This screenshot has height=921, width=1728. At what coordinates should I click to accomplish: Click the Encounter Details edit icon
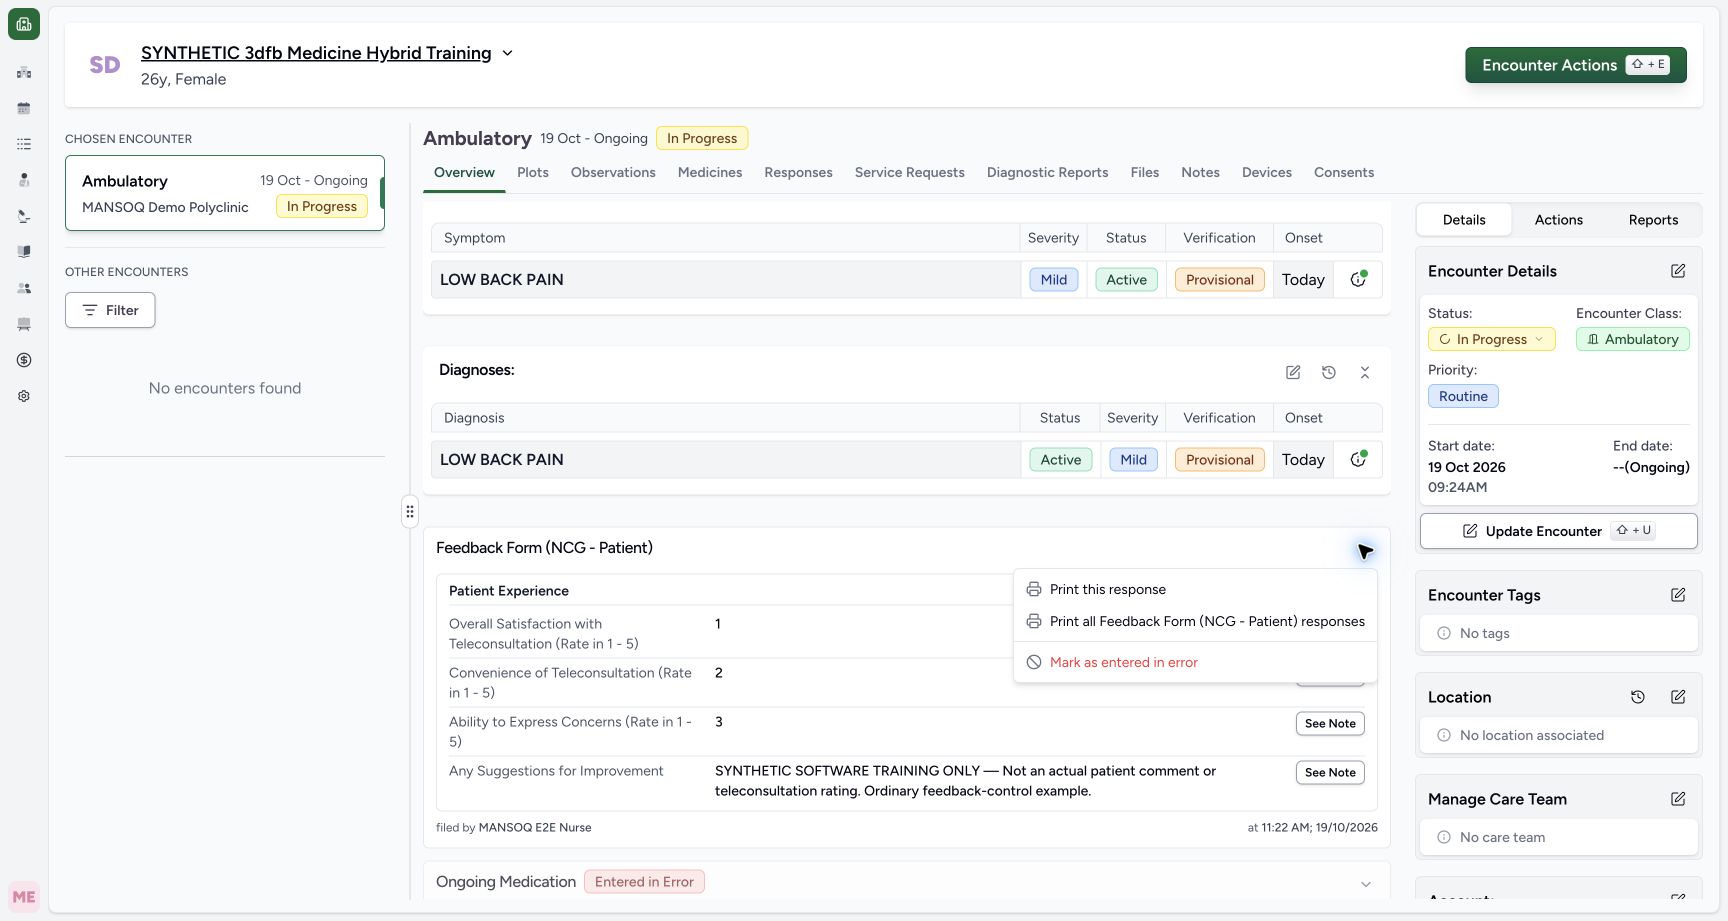coord(1678,271)
